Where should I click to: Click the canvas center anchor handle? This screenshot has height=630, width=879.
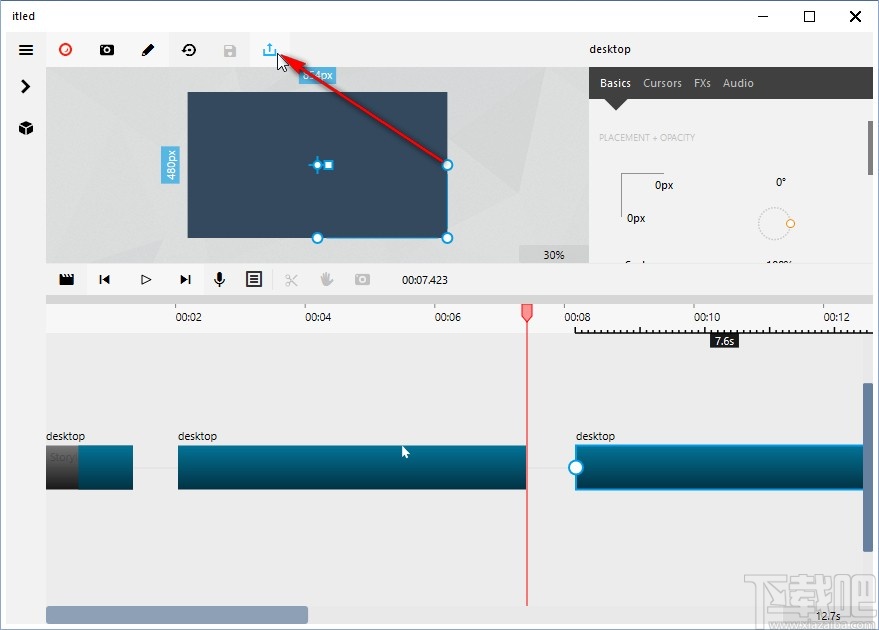tap(317, 165)
